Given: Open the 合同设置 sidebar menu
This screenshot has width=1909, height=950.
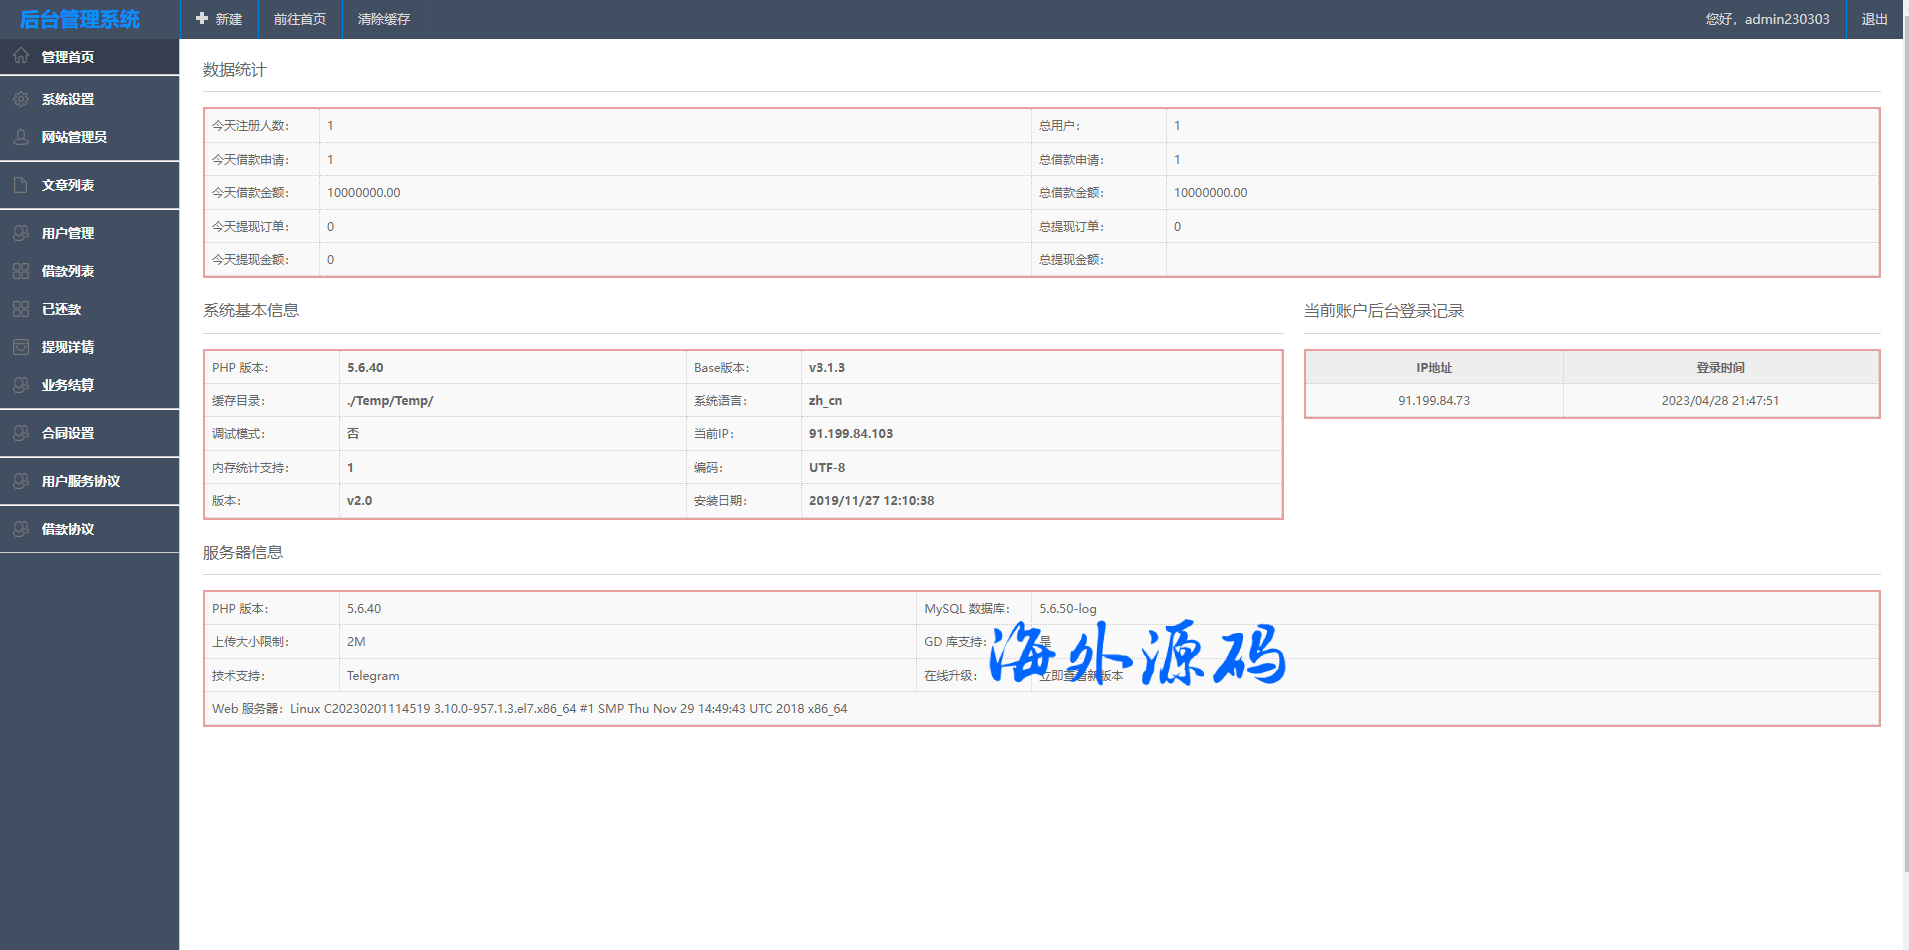Looking at the screenshot, I should (68, 433).
